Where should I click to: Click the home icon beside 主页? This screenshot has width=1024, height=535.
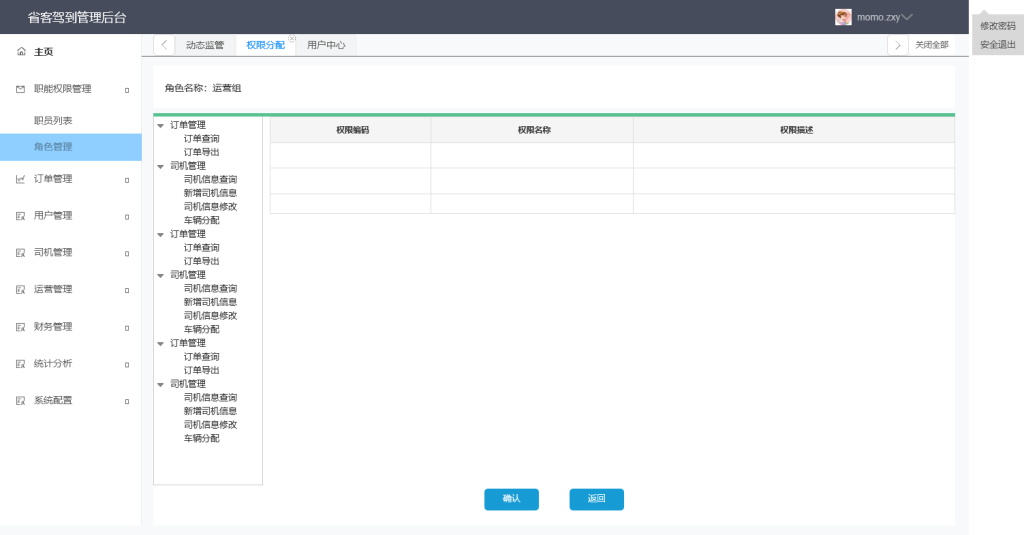pyautogui.click(x=21, y=52)
